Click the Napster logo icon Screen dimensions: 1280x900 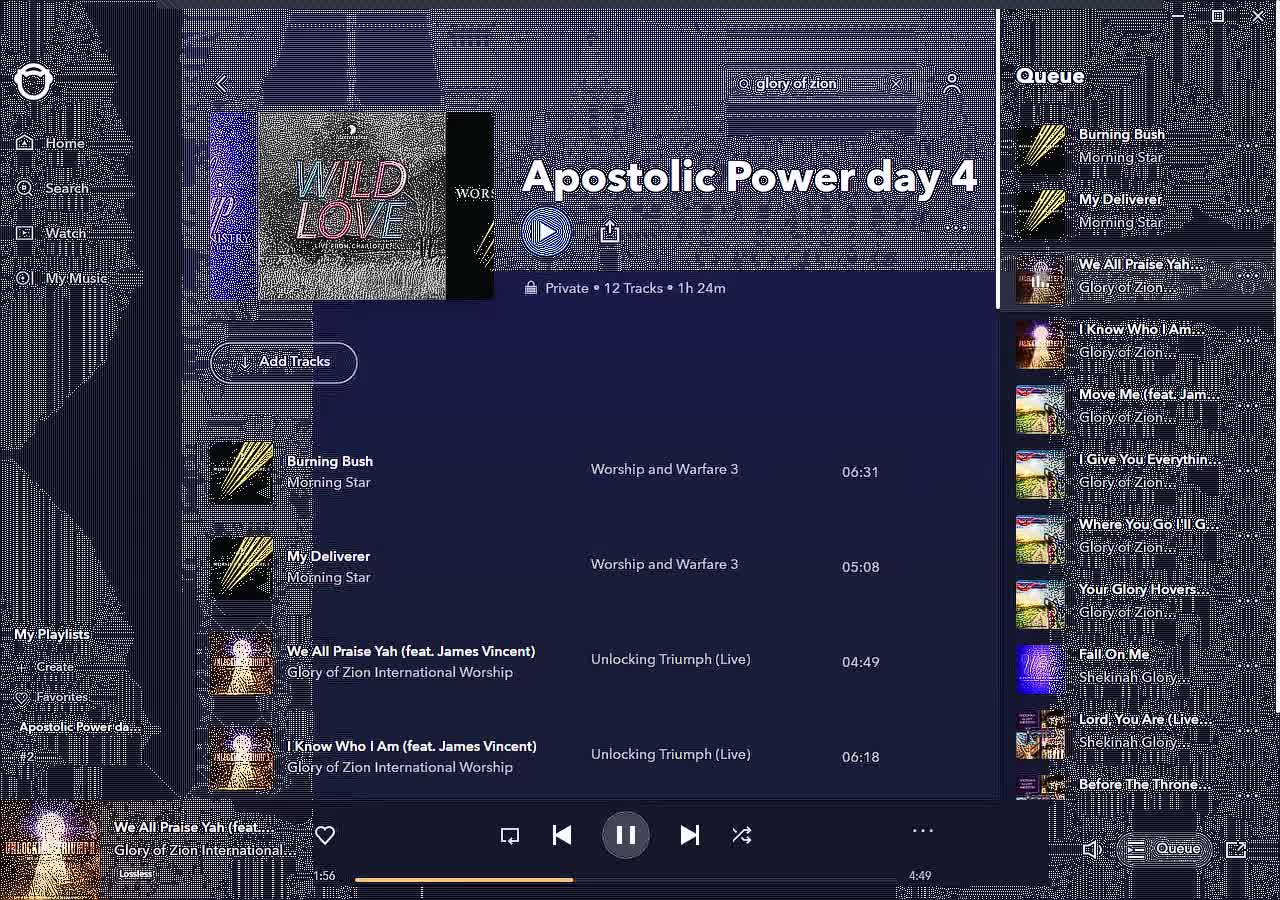pyautogui.click(x=33, y=82)
